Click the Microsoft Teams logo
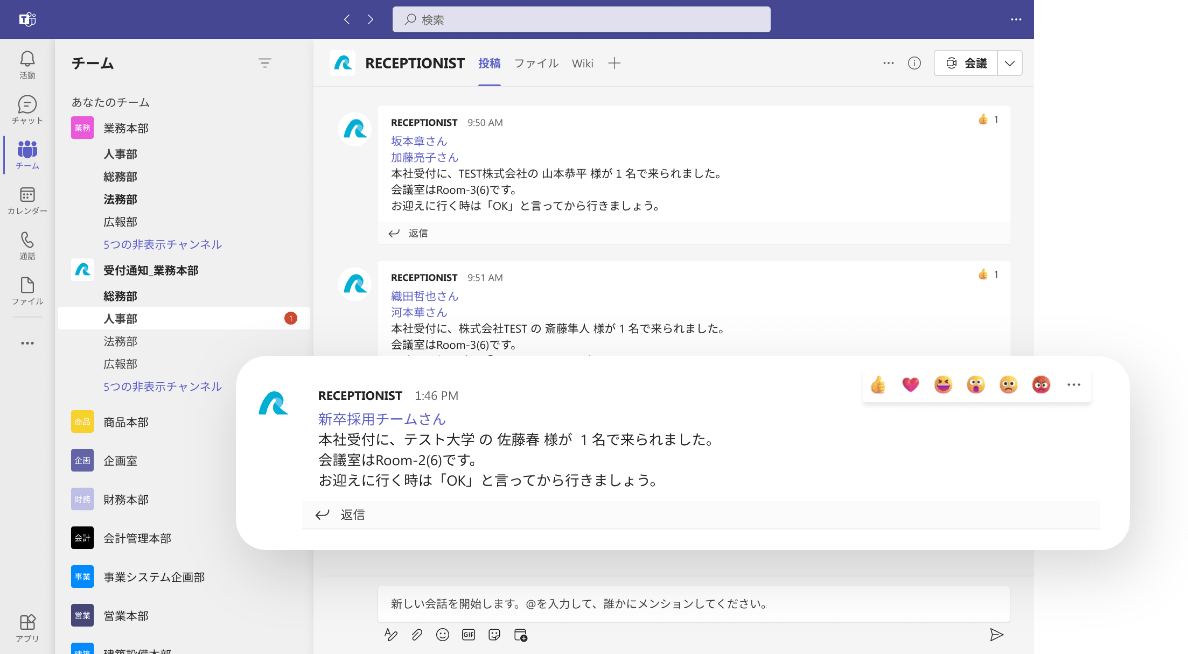Viewport: 1188px width, 654px height. 27,19
